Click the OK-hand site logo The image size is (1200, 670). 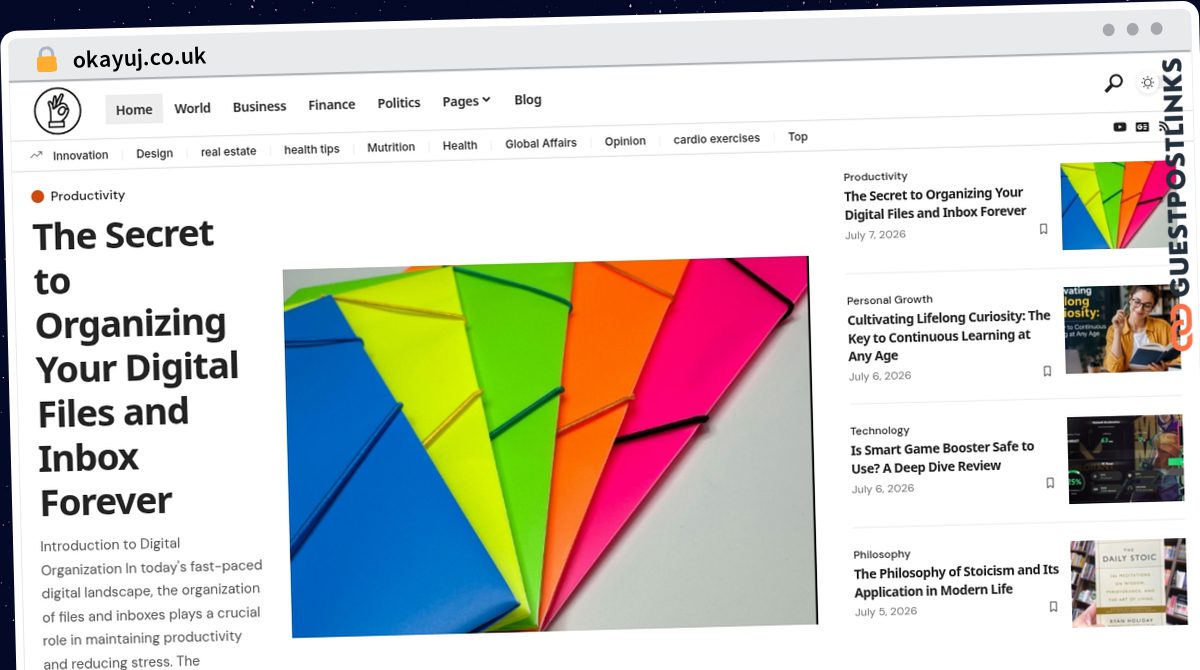(57, 111)
